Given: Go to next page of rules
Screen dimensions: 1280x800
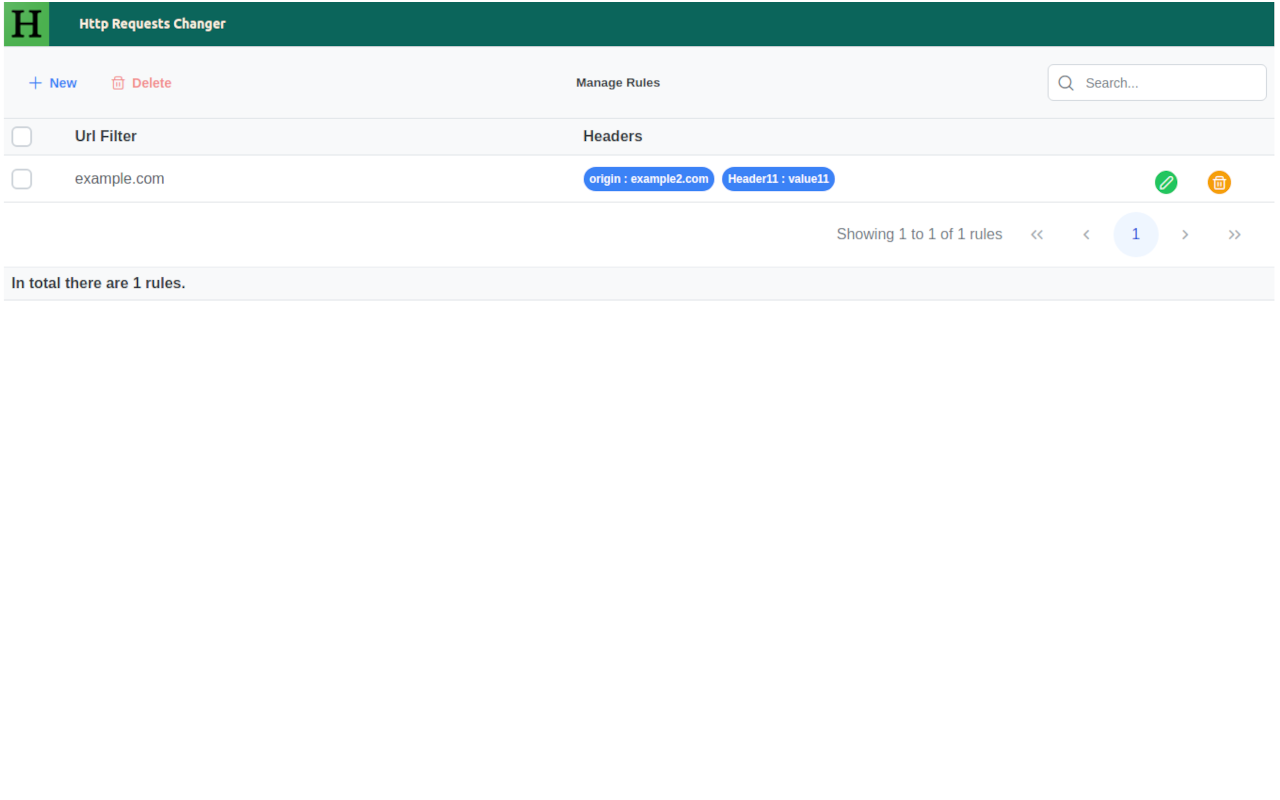Looking at the screenshot, I should pos(1185,235).
